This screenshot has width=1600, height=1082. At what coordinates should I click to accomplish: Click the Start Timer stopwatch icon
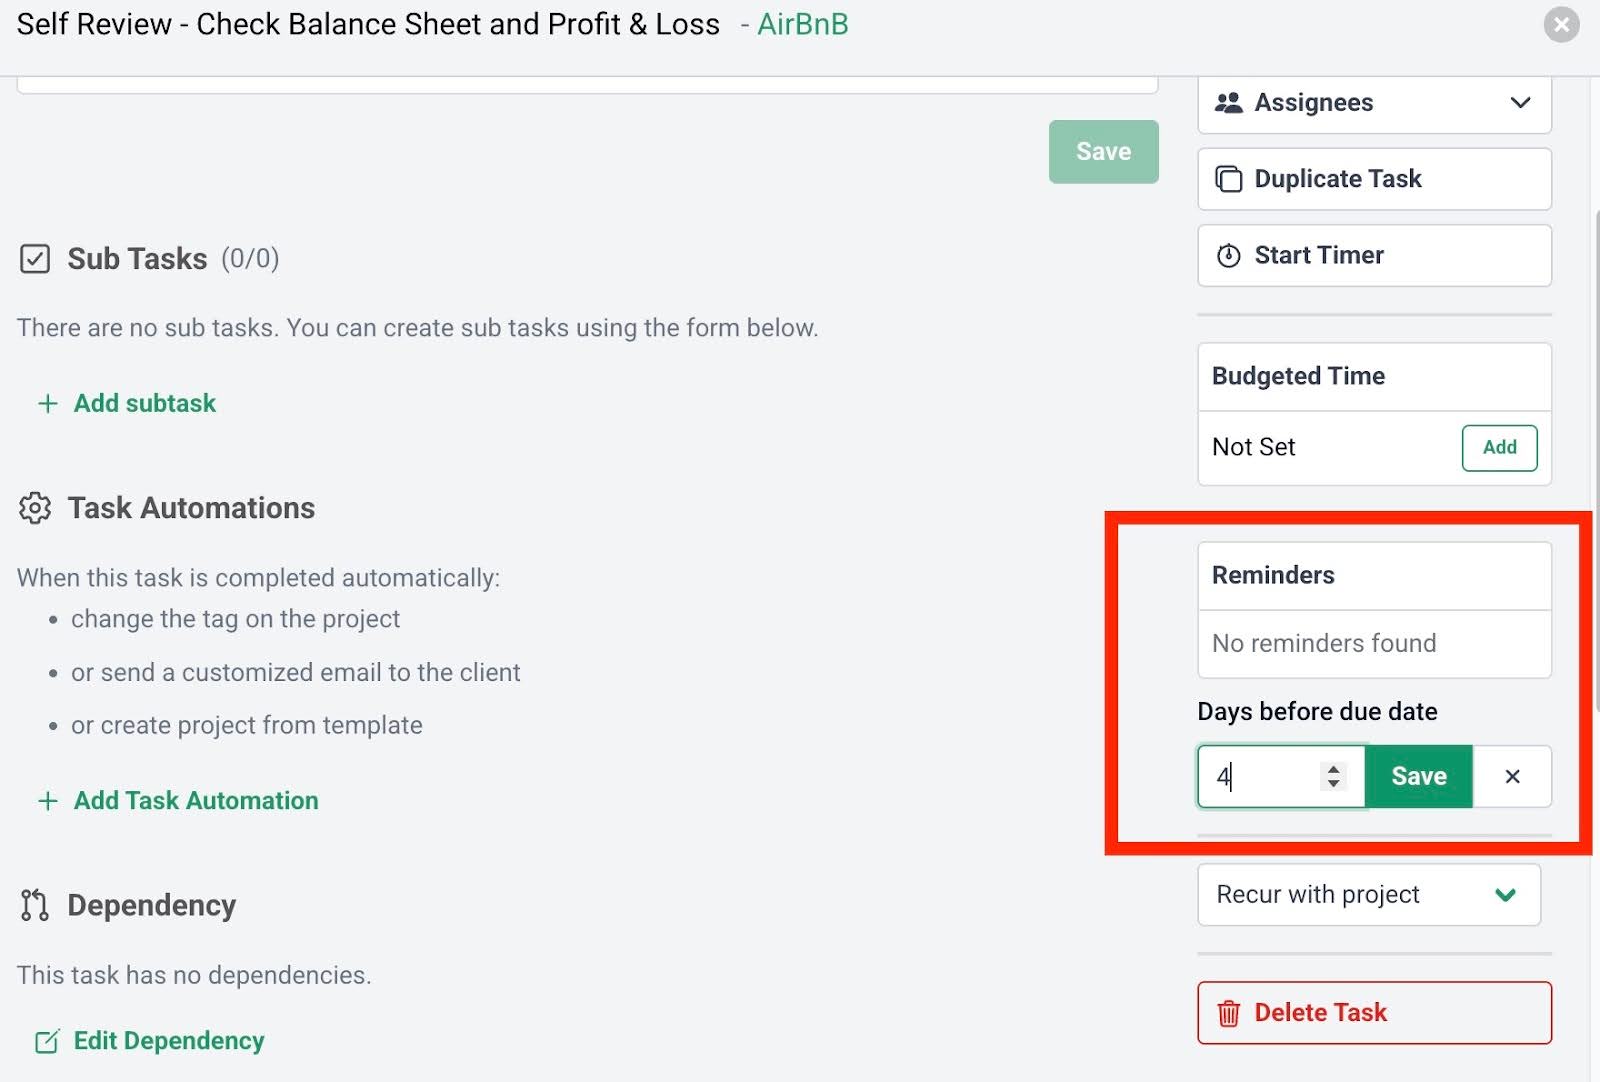(x=1228, y=256)
